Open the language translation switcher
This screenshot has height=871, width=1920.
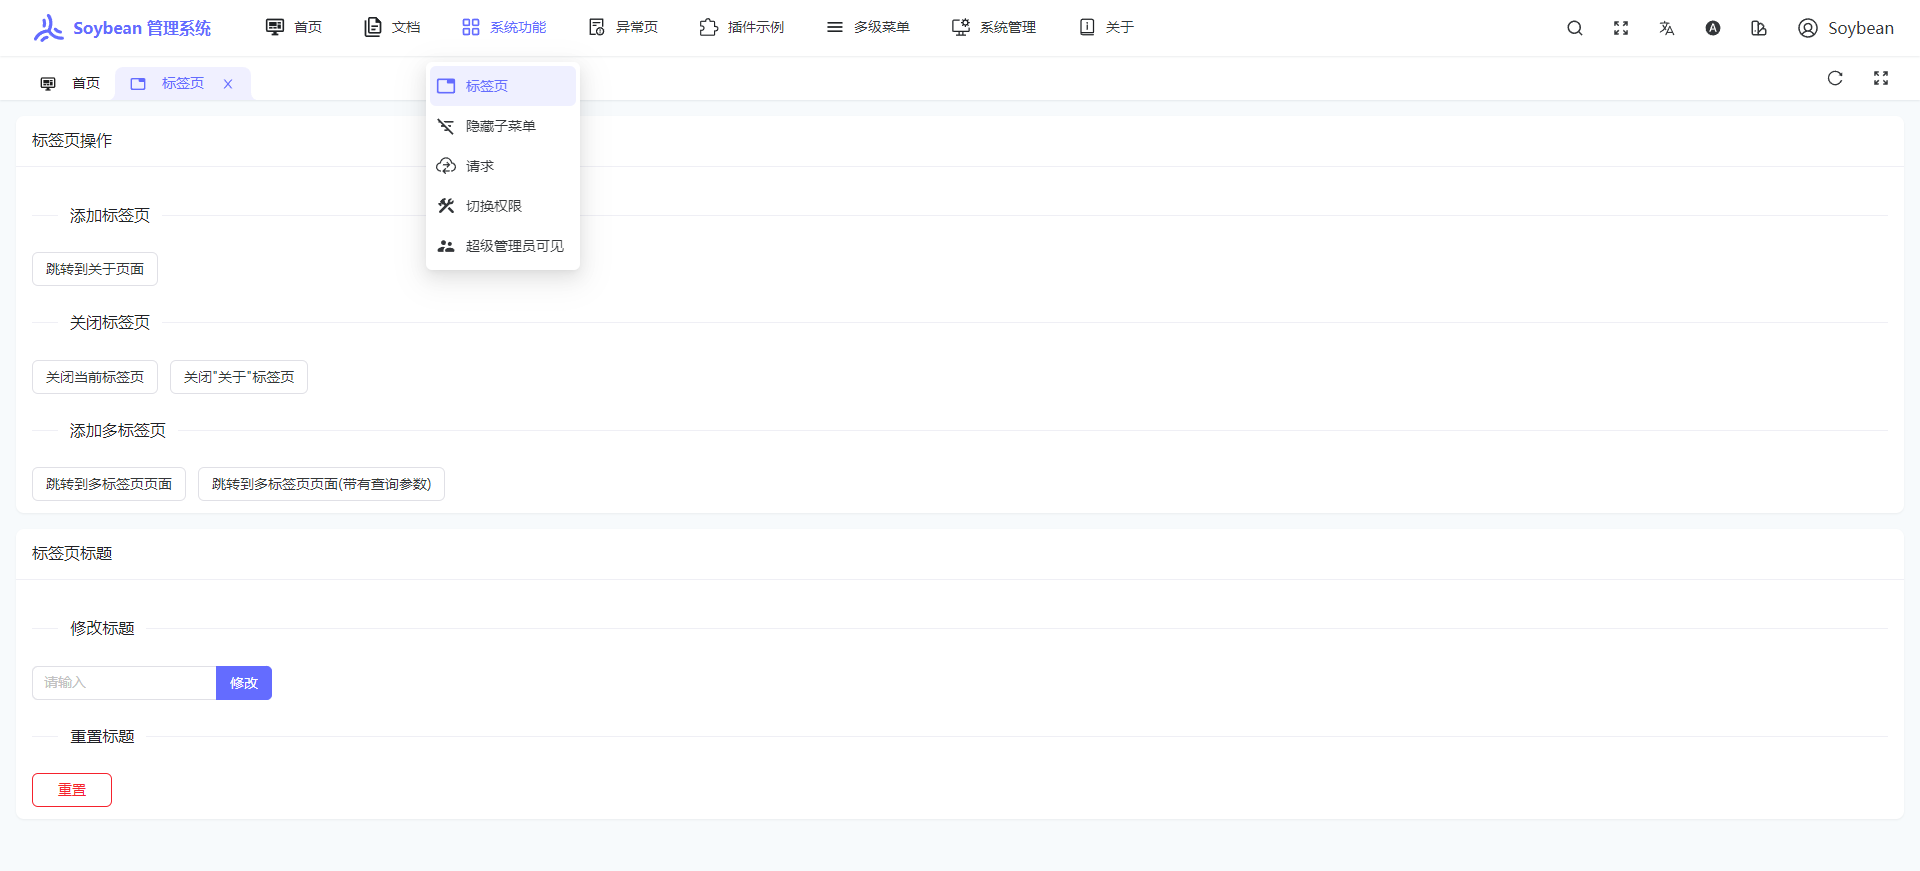(1667, 28)
